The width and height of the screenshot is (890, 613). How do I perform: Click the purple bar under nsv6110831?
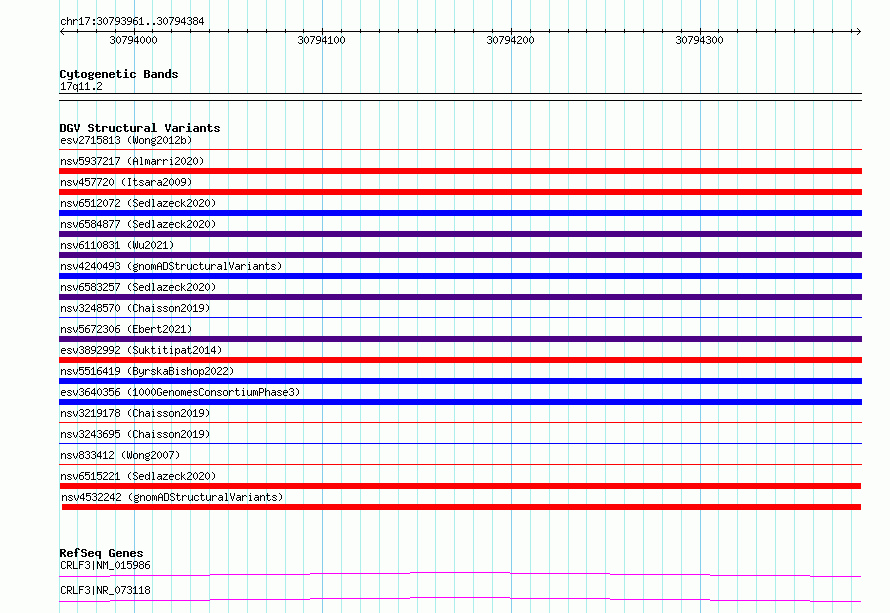tap(460, 255)
